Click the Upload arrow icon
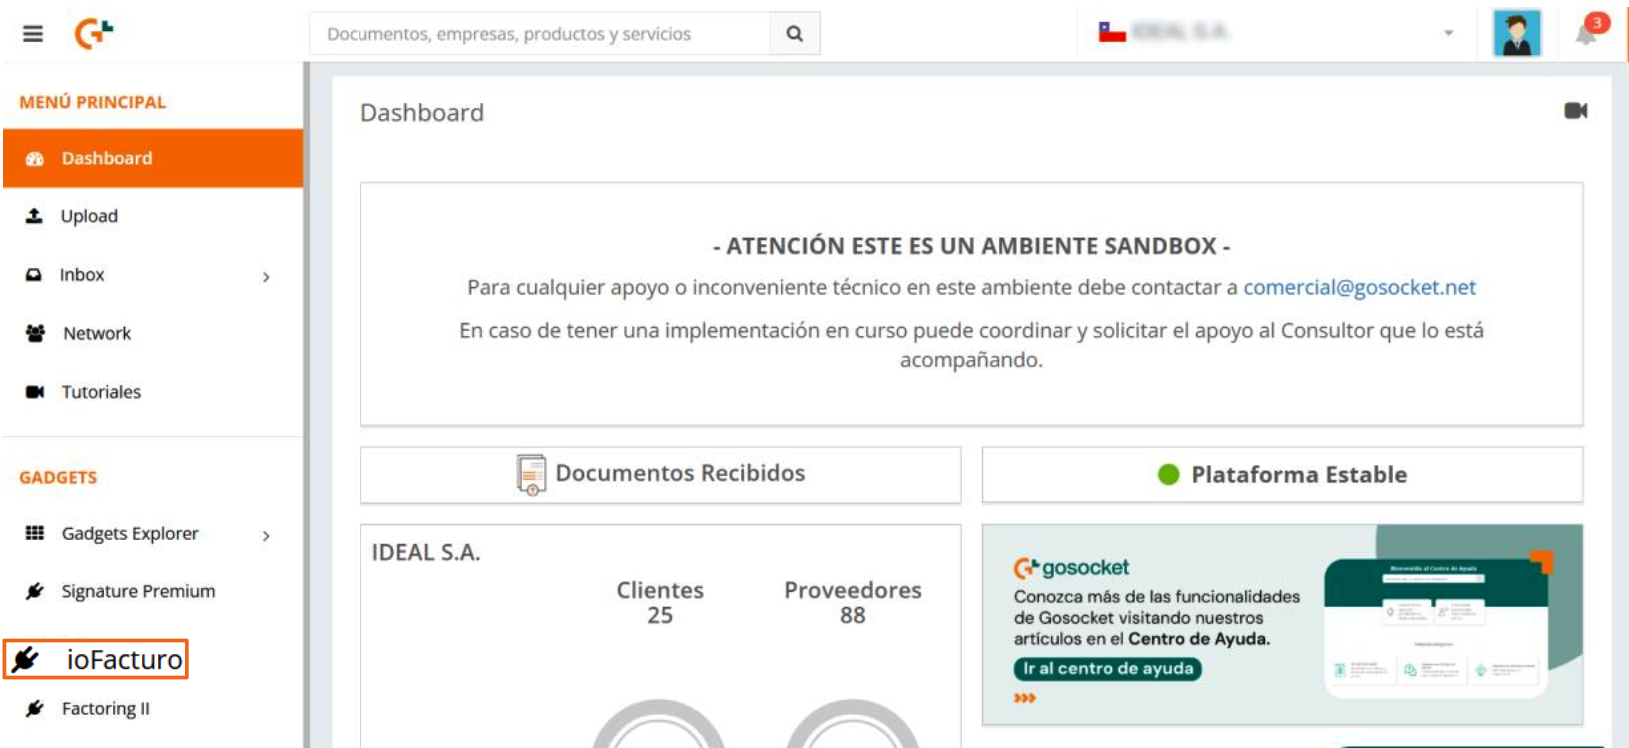1629x748 pixels. (x=34, y=216)
